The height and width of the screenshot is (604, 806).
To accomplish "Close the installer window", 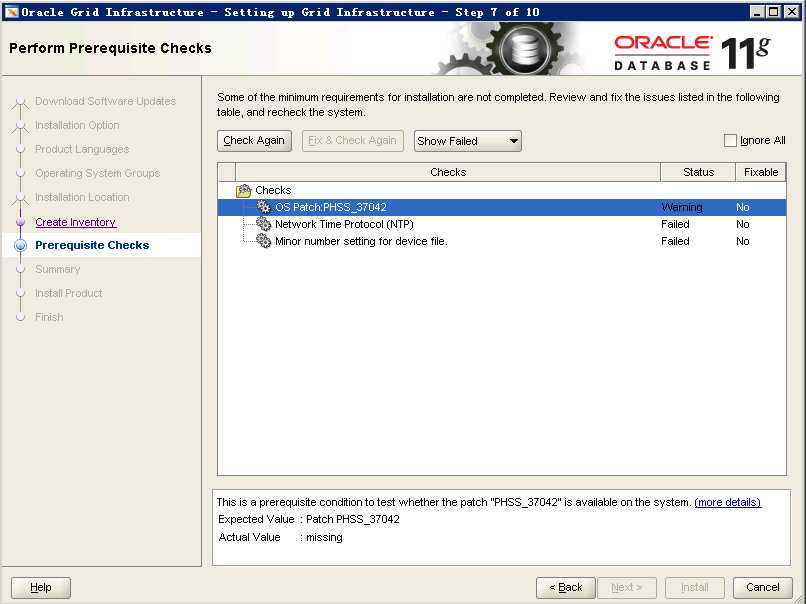I will [x=792, y=12].
